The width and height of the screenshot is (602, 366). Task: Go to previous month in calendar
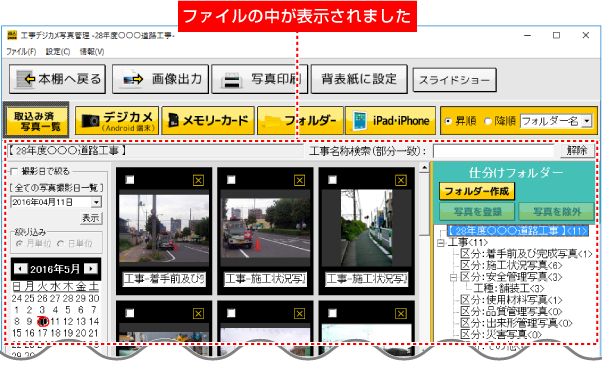(20, 268)
